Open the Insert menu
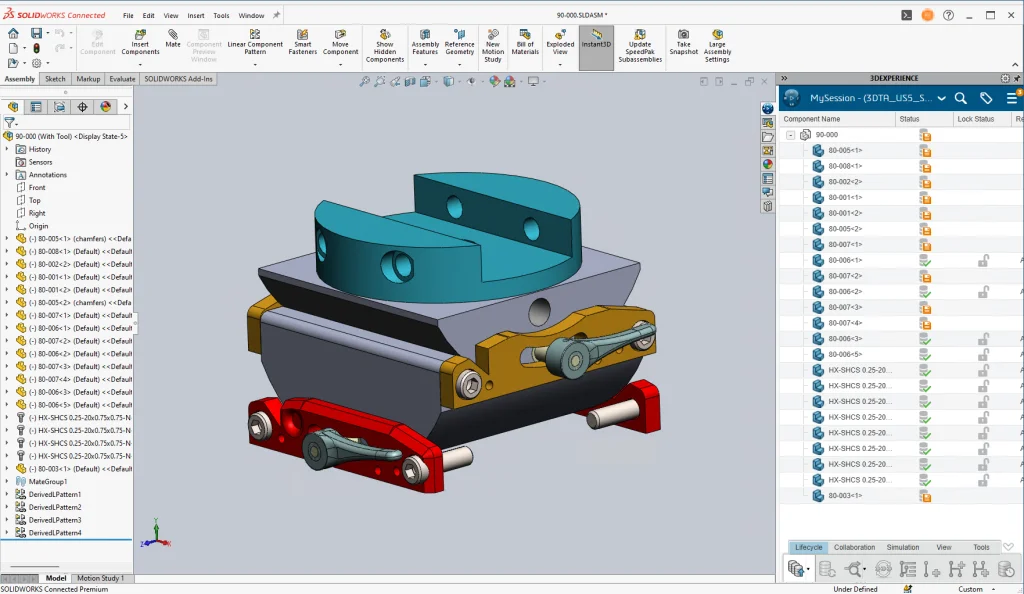Image resolution: width=1024 pixels, height=594 pixels. point(196,16)
